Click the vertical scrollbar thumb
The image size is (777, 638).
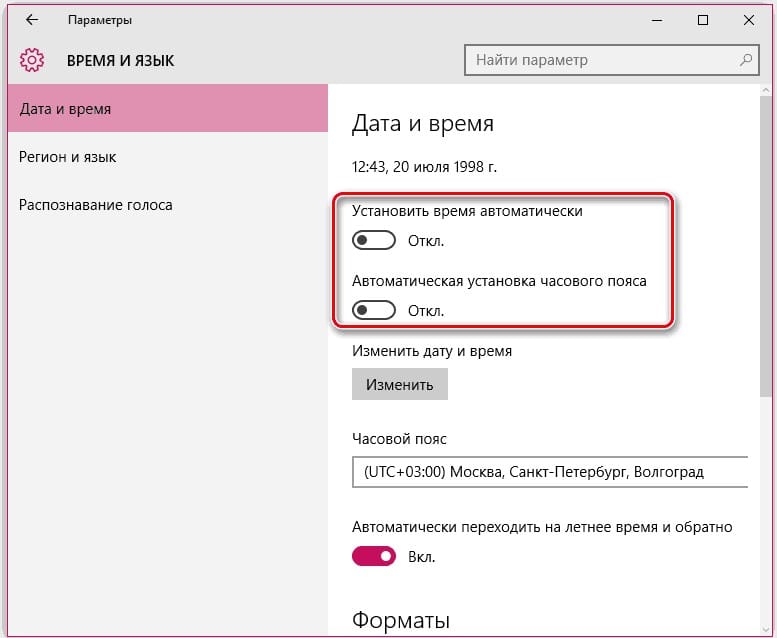(766, 246)
